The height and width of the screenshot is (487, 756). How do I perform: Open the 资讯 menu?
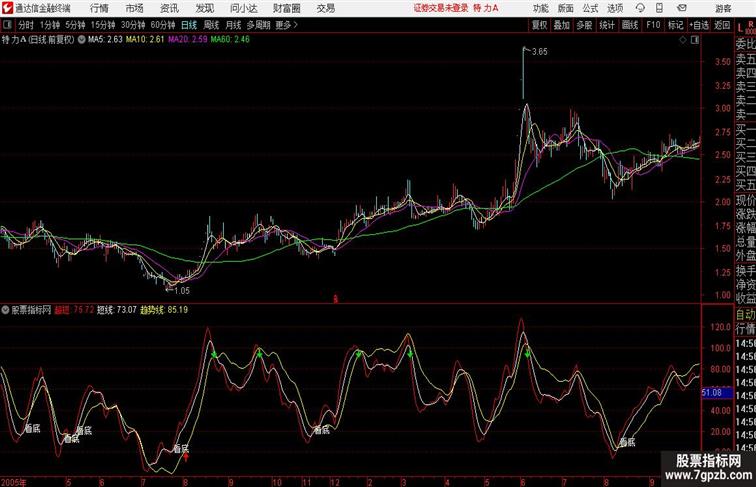tap(169, 8)
